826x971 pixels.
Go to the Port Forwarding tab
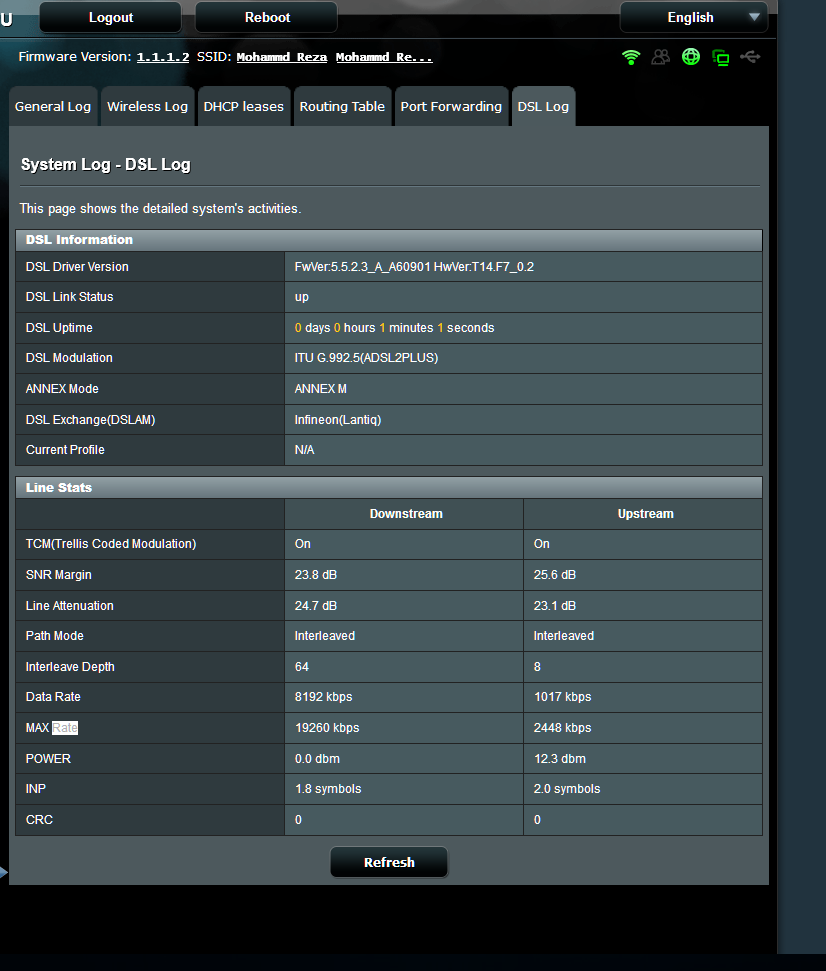pos(451,107)
